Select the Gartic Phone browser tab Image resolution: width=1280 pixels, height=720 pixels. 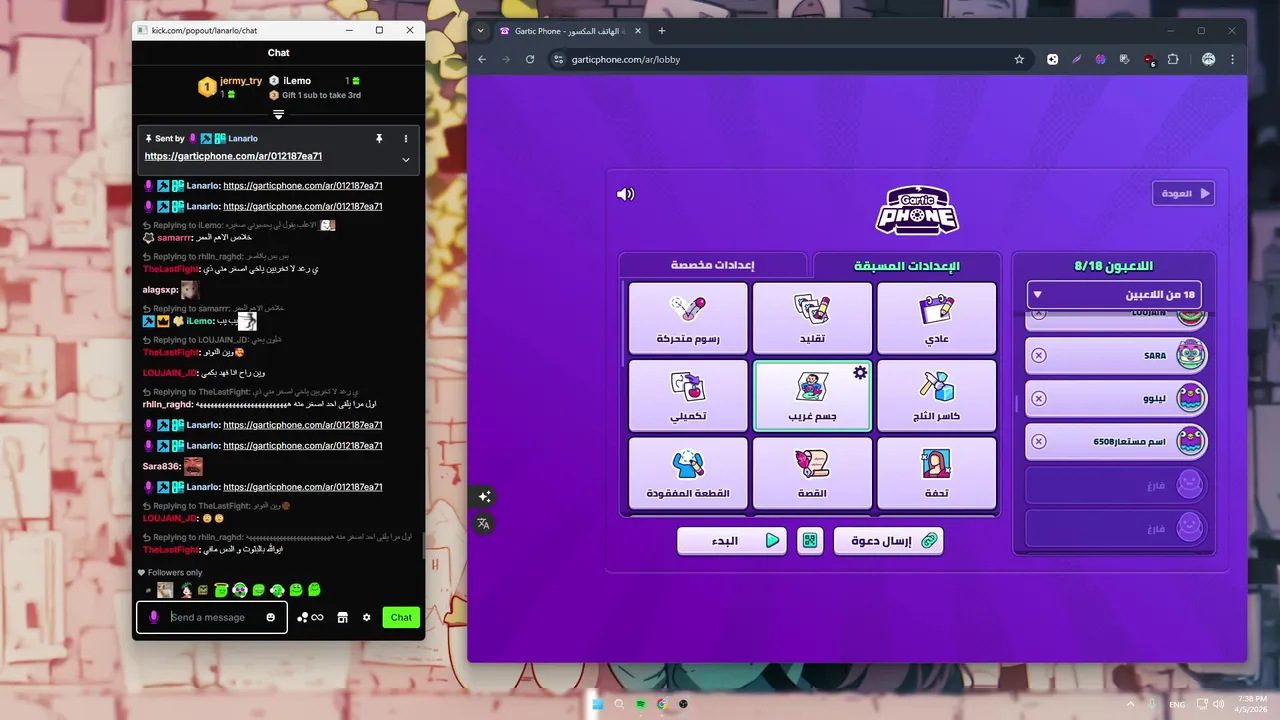[570, 31]
